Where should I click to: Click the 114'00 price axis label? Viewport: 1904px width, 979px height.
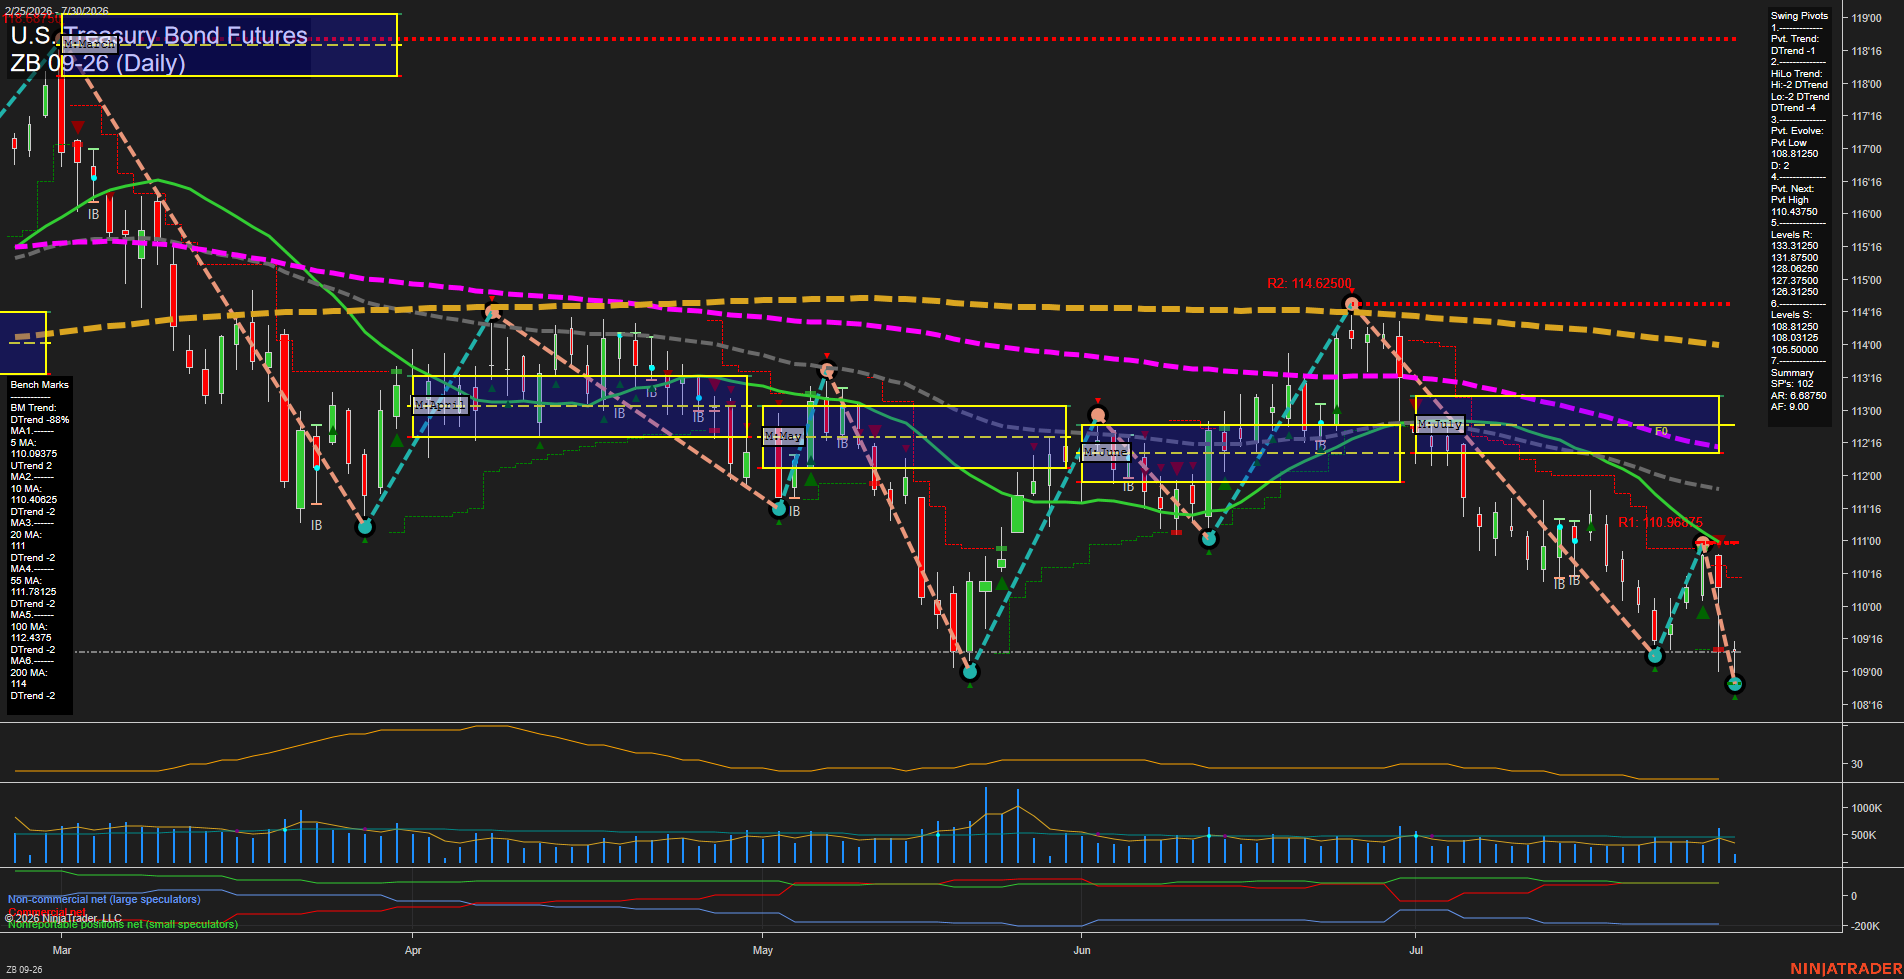[x=1867, y=345]
